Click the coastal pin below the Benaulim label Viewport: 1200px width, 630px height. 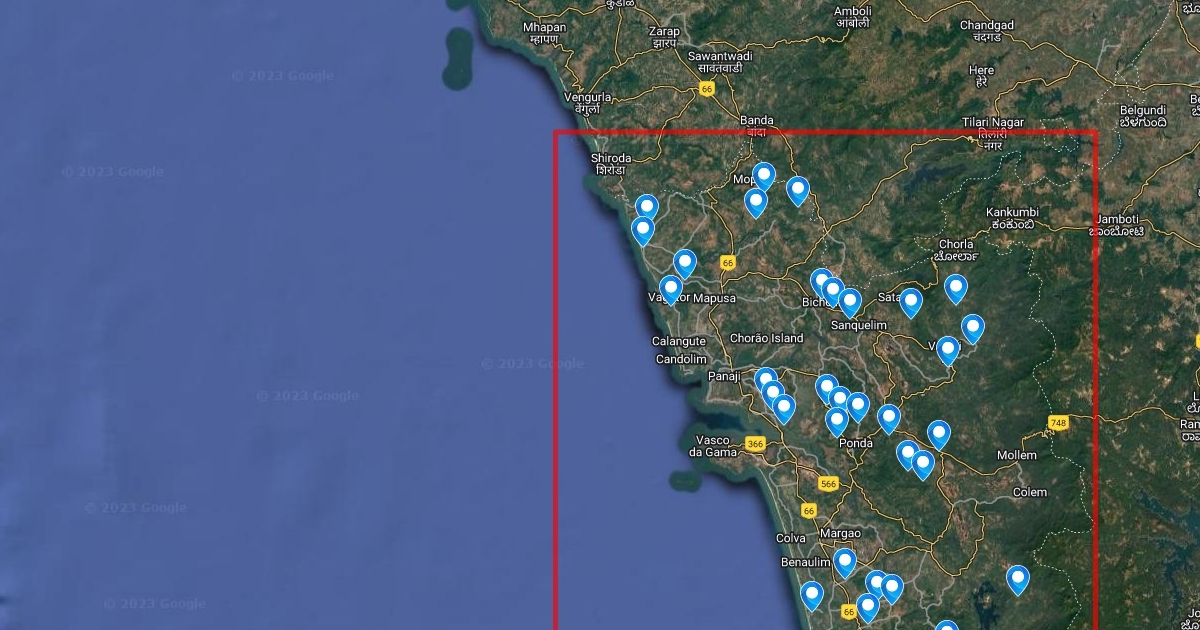click(812, 596)
